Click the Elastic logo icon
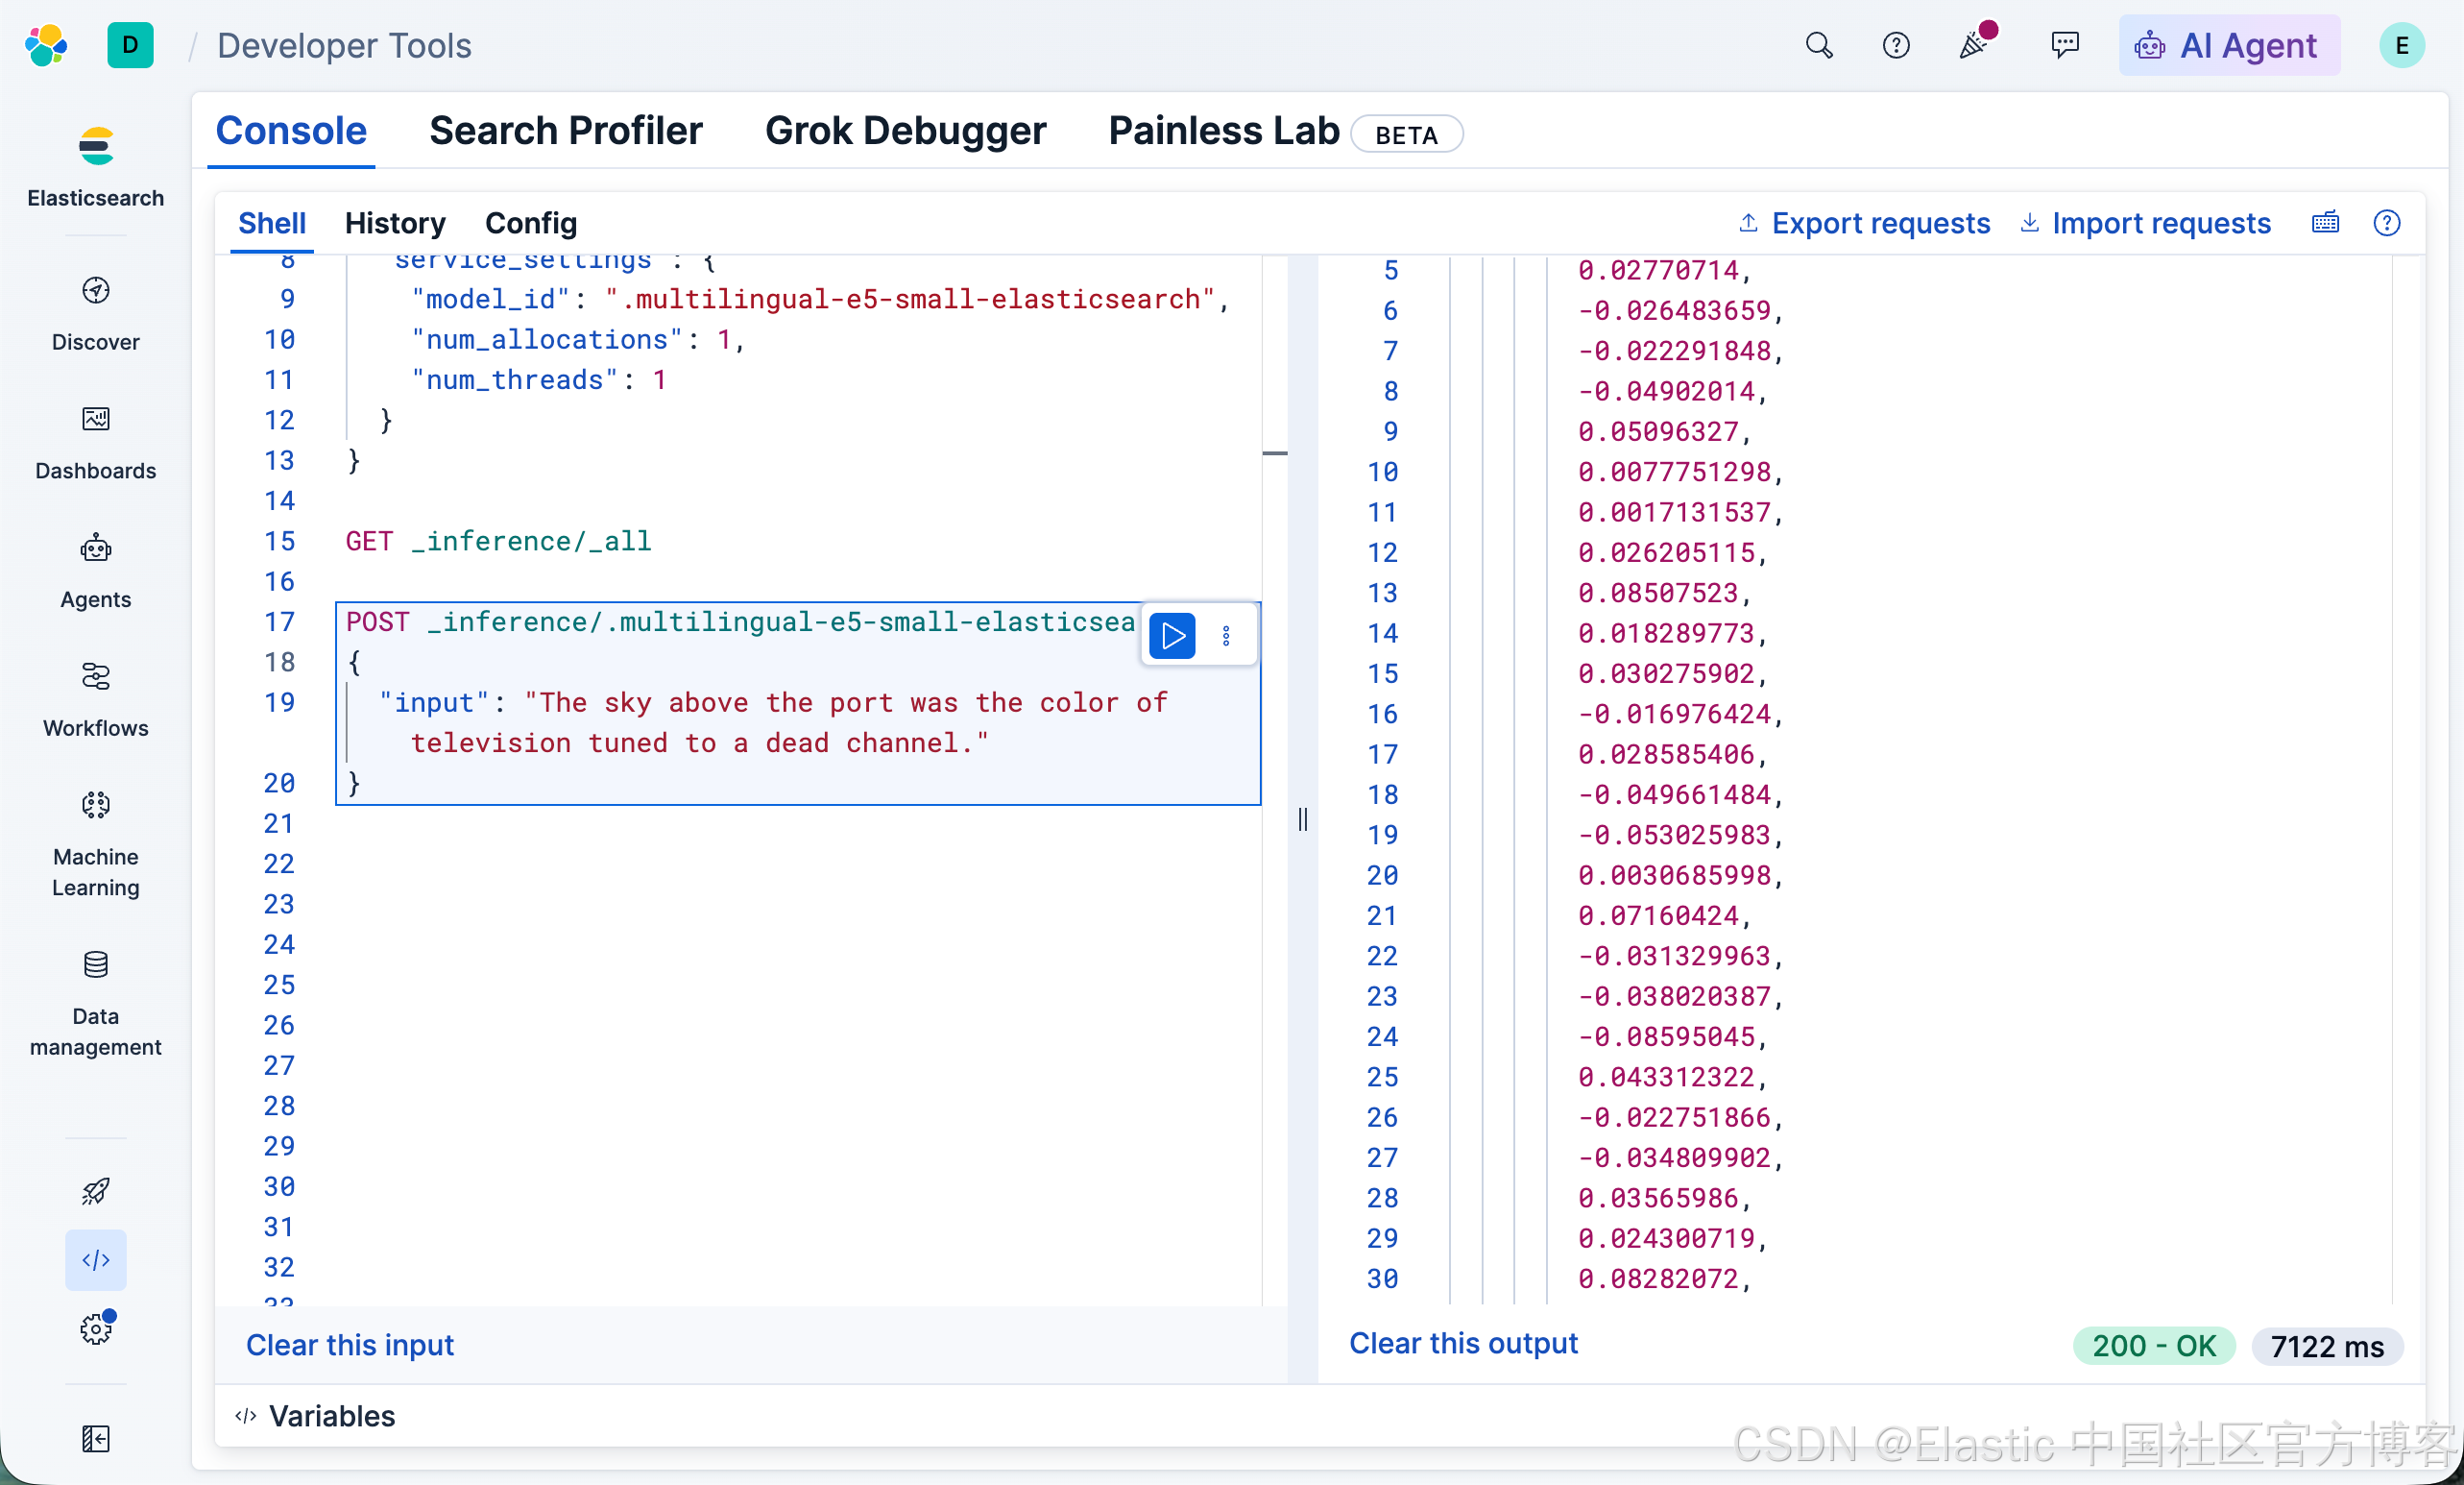The width and height of the screenshot is (2464, 1485). pos(46,45)
